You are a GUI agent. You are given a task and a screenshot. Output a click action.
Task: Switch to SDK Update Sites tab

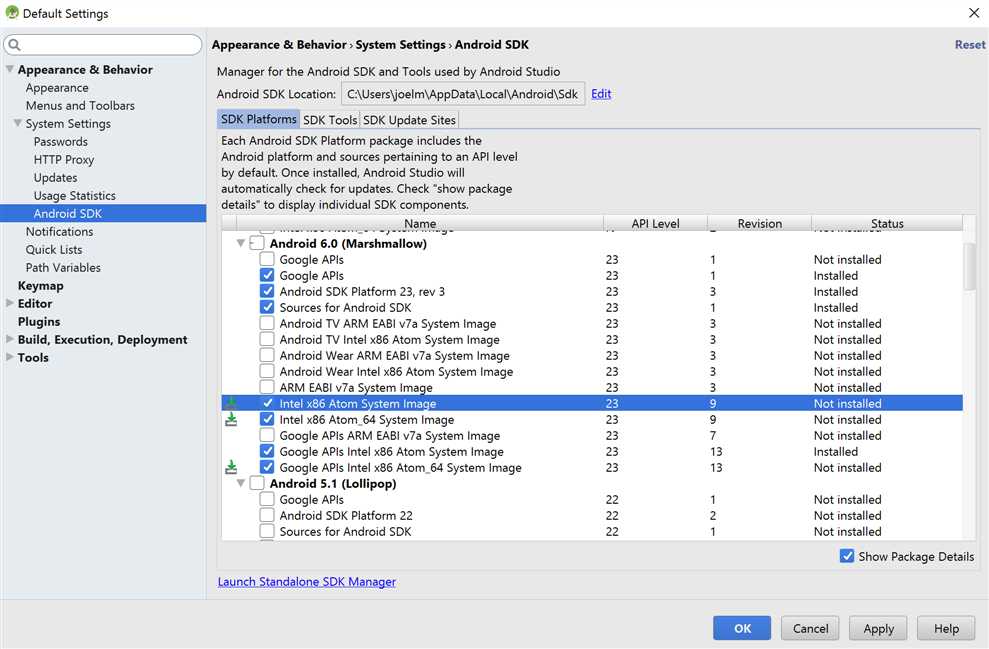point(409,119)
